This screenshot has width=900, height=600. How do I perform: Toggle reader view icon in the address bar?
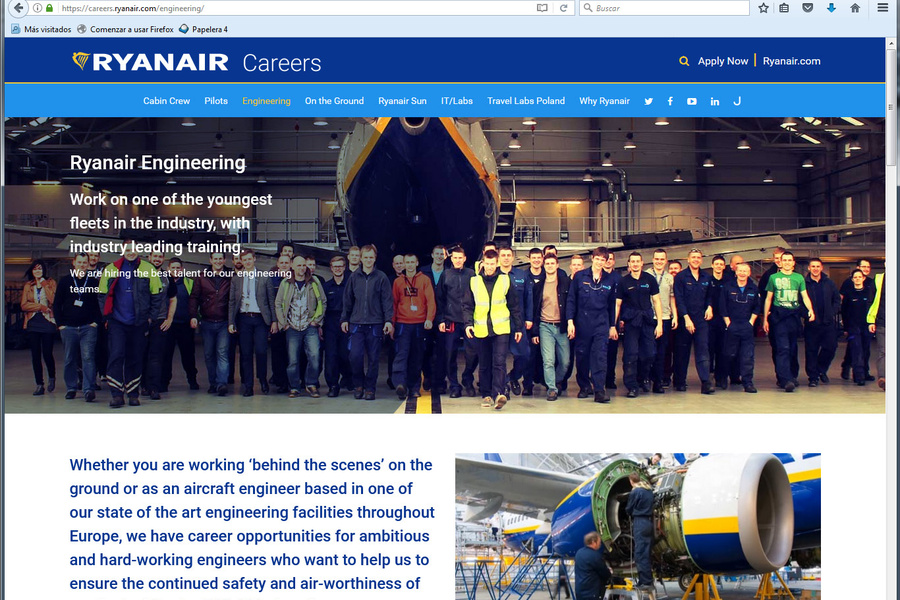click(x=542, y=8)
